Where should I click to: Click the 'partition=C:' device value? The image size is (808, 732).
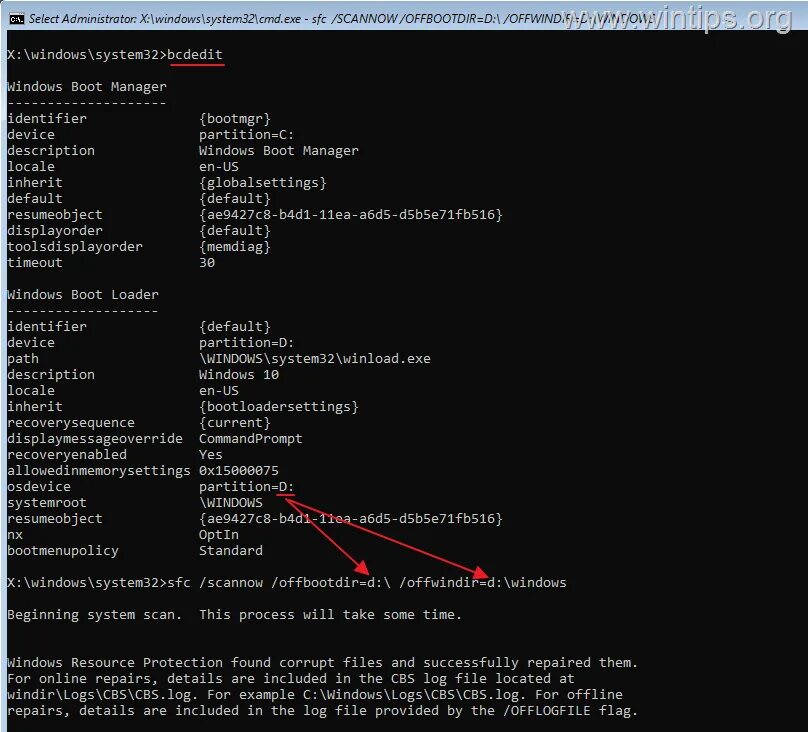246,135
